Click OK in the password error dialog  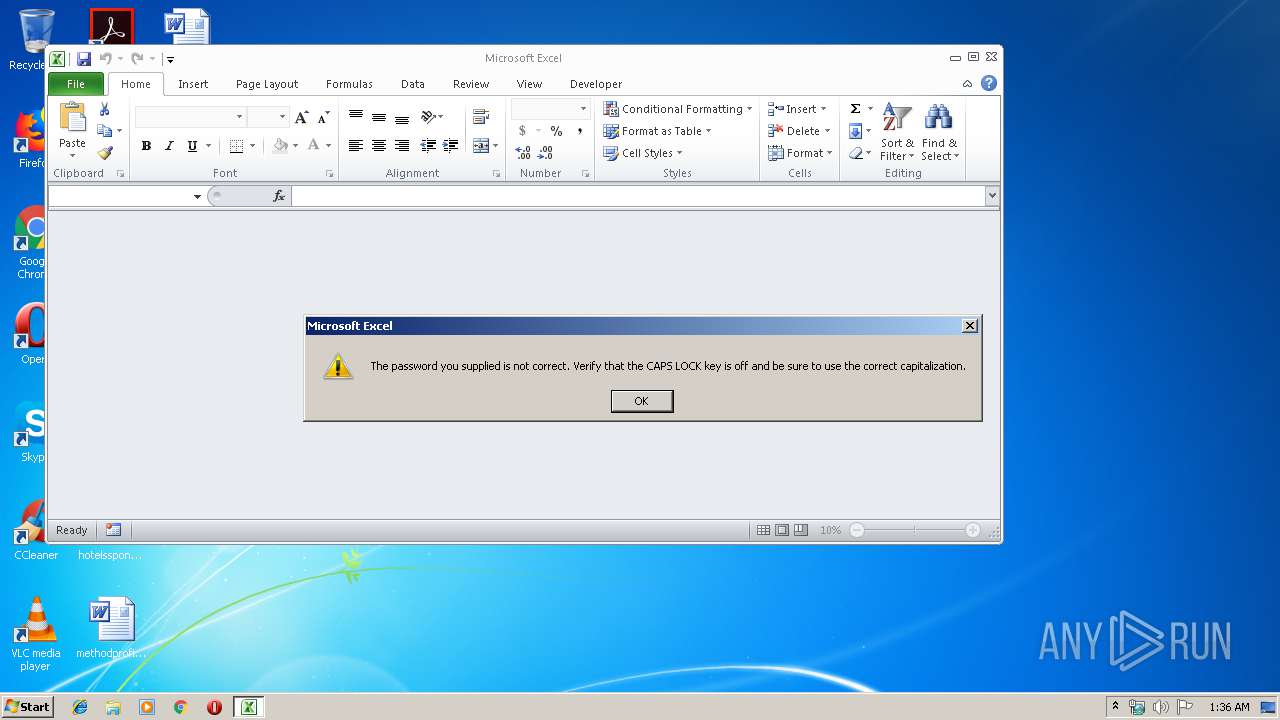pyautogui.click(x=642, y=401)
